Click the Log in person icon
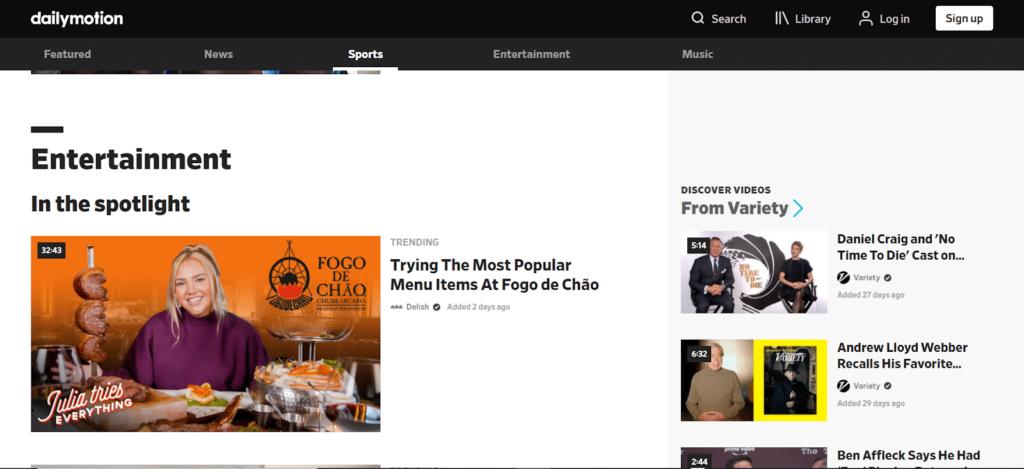The height and width of the screenshot is (469, 1024). pyautogui.click(x=866, y=18)
